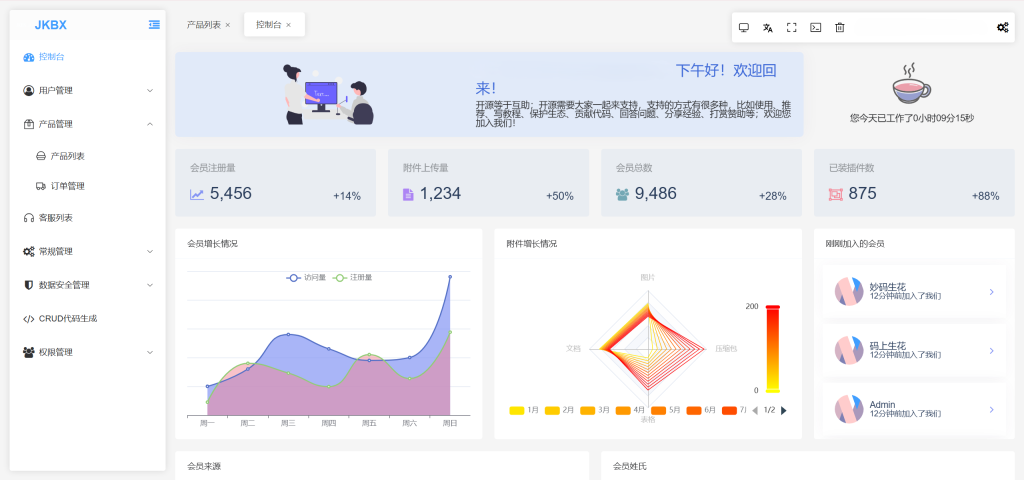Click the JKBX logo title
The width and height of the screenshot is (1024, 480).
[x=50, y=25]
